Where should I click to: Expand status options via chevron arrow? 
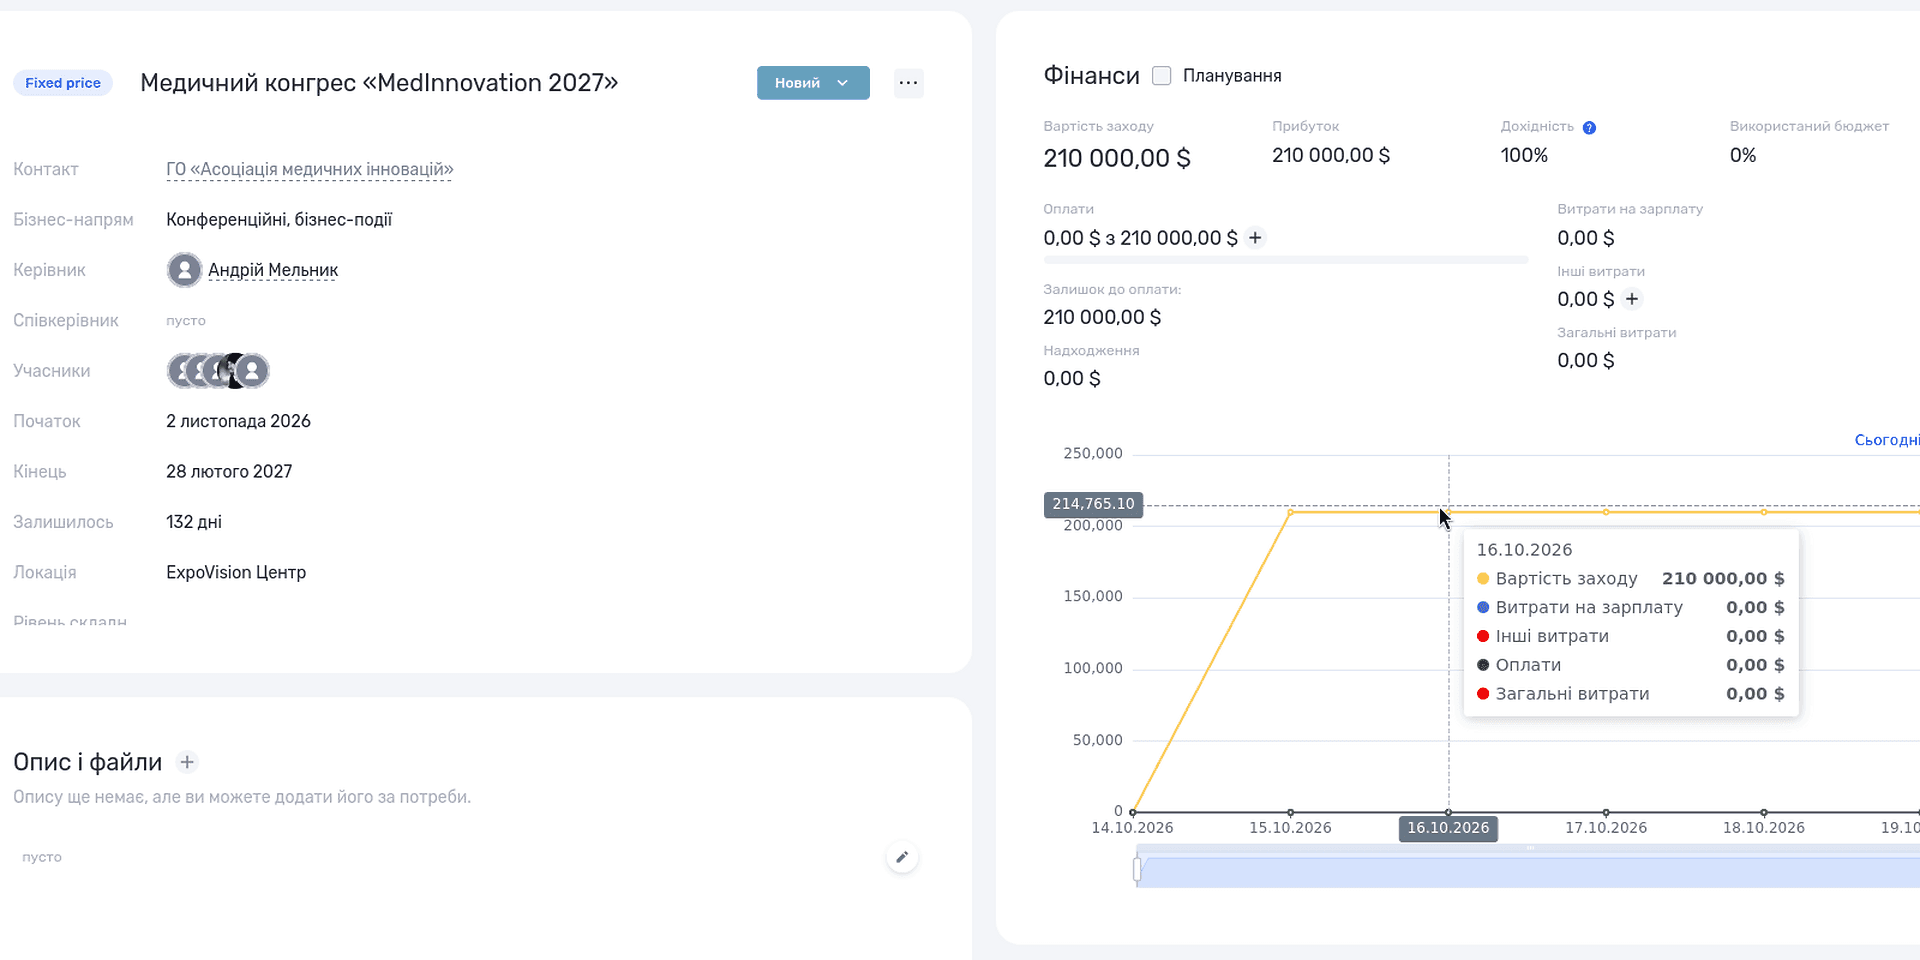[843, 83]
